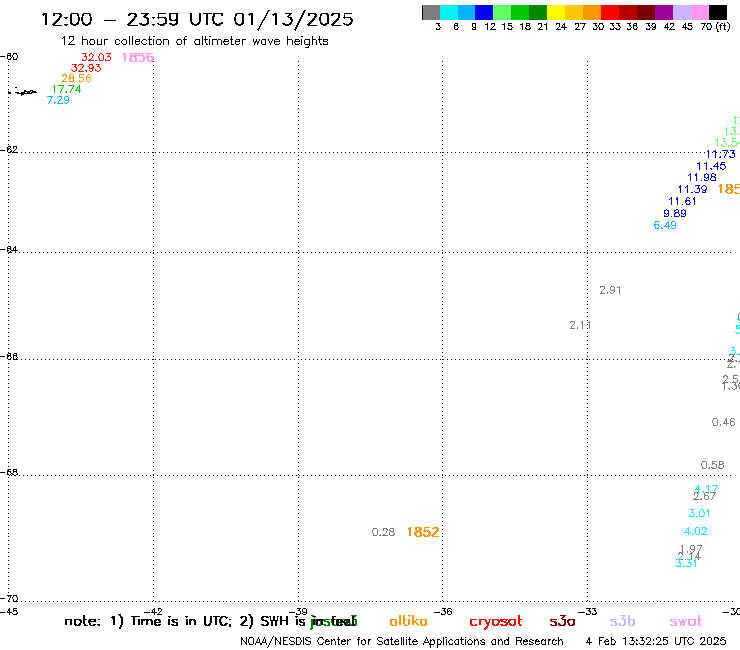
Task: Click the light blue value 6.49
Action: tap(665, 225)
